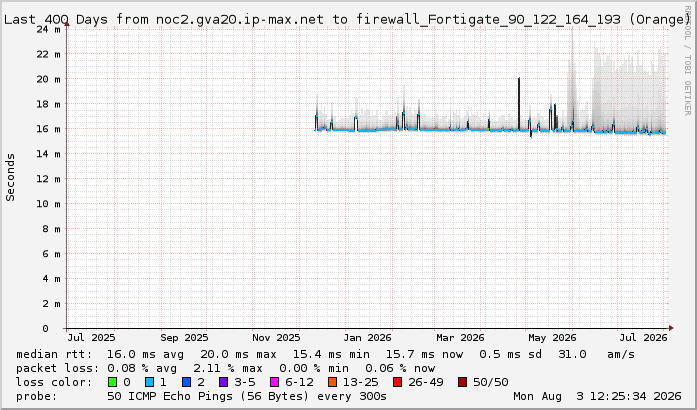Click the '0.06 % now' packet loss value
Image resolution: width=697 pixels, height=410 pixels.
click(400, 368)
